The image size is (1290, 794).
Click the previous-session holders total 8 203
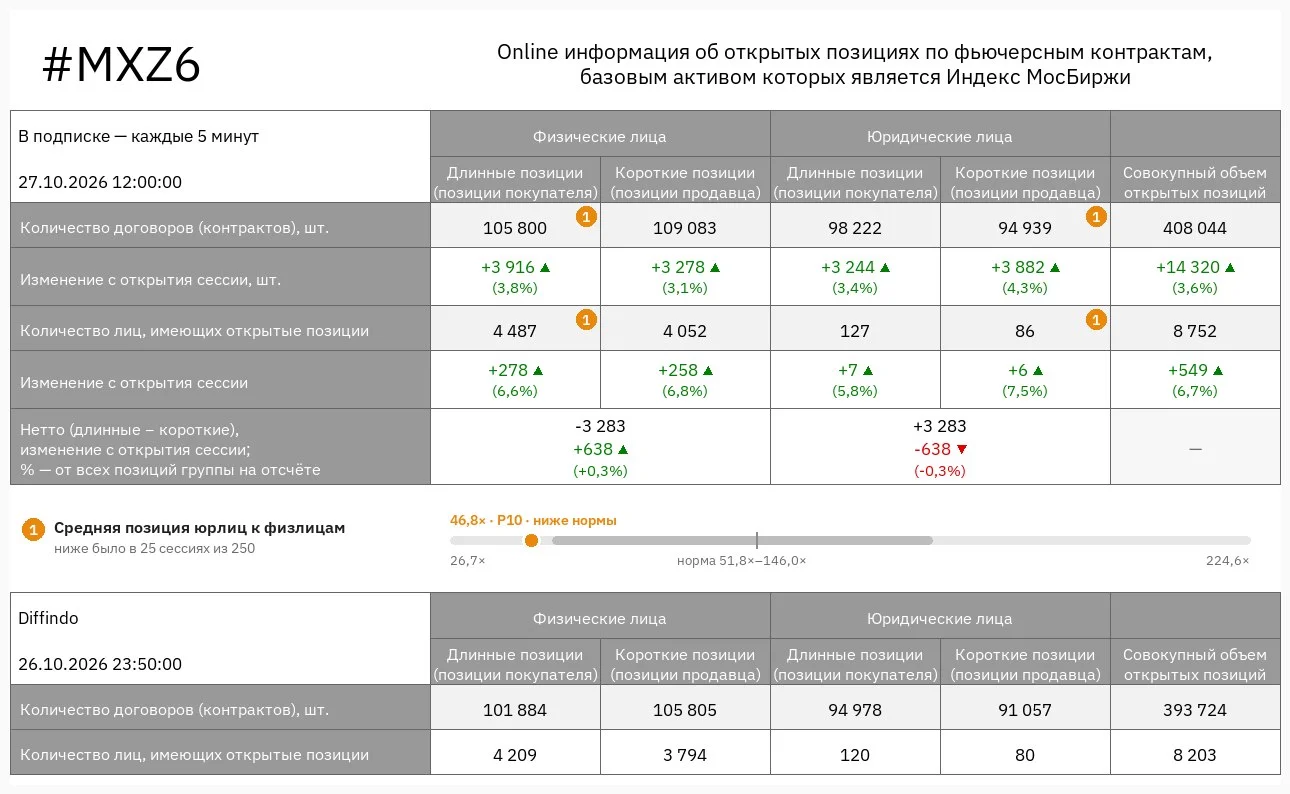[1195, 755]
